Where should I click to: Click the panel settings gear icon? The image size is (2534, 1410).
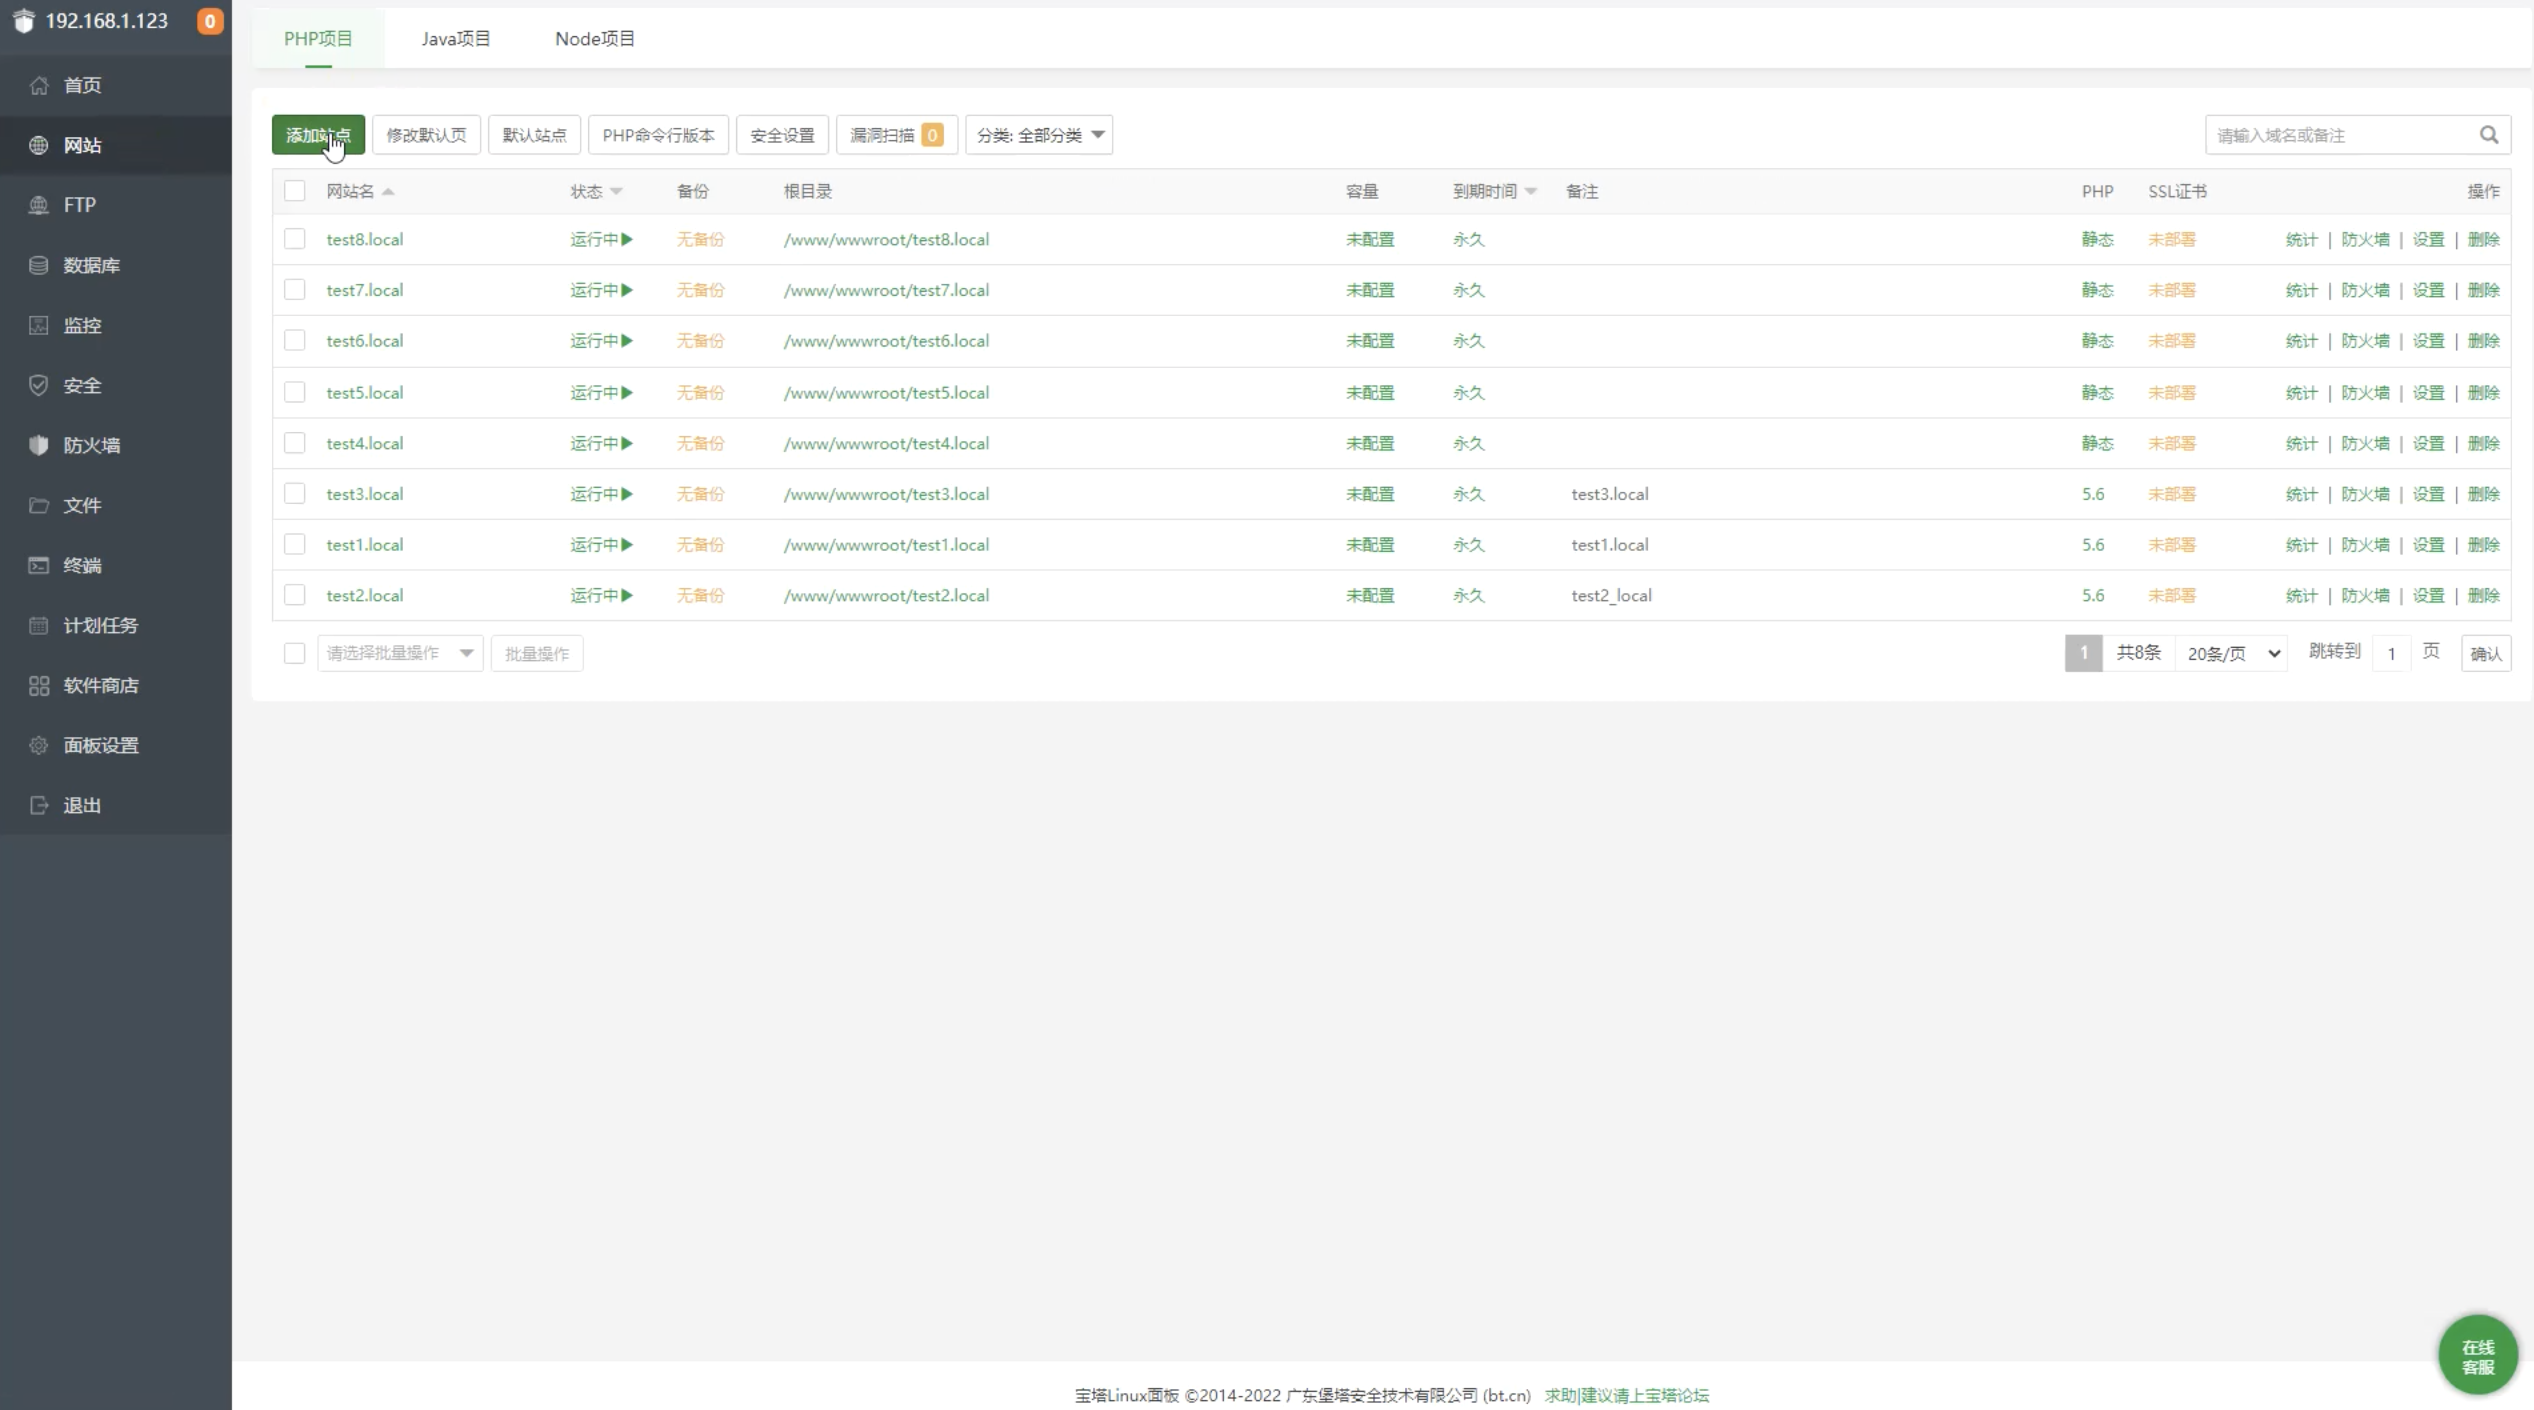(x=39, y=745)
